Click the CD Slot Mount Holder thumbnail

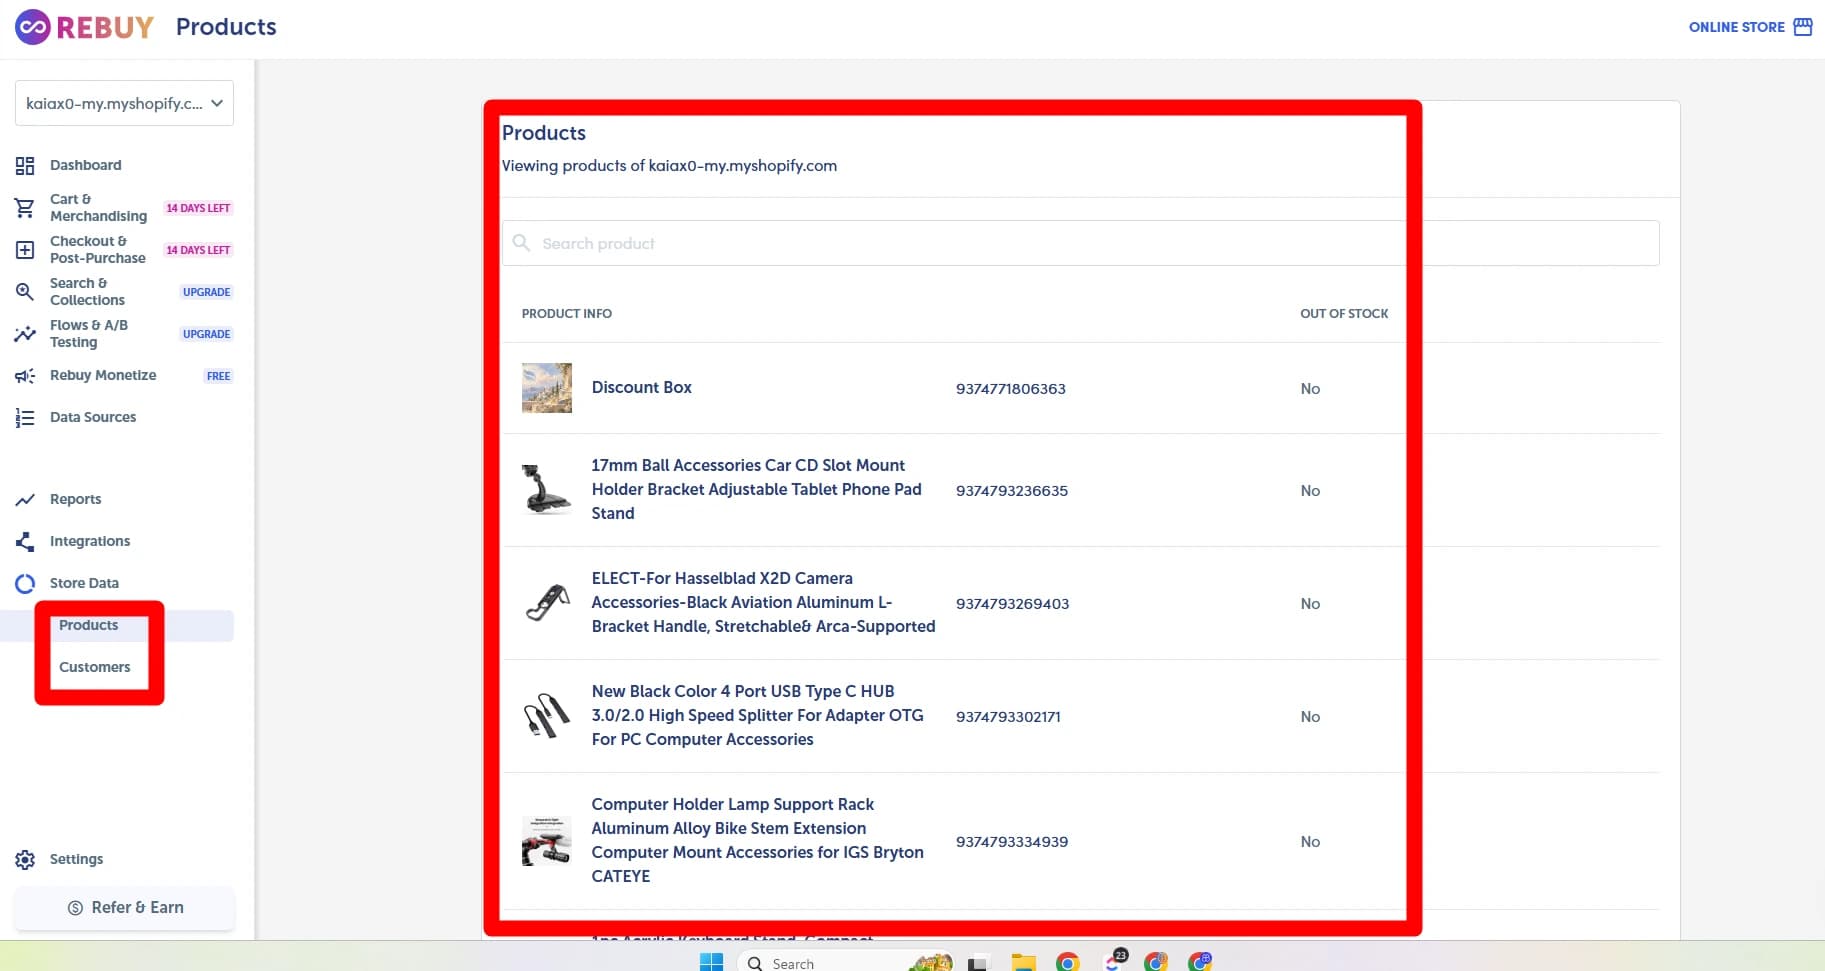(547, 490)
